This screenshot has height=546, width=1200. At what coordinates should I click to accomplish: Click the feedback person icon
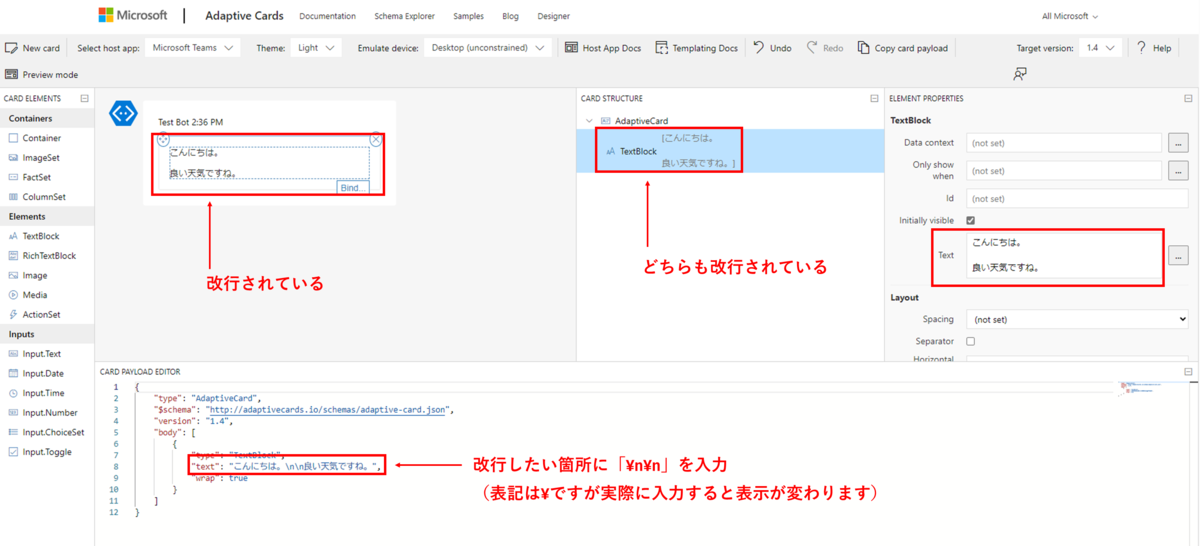[1020, 75]
